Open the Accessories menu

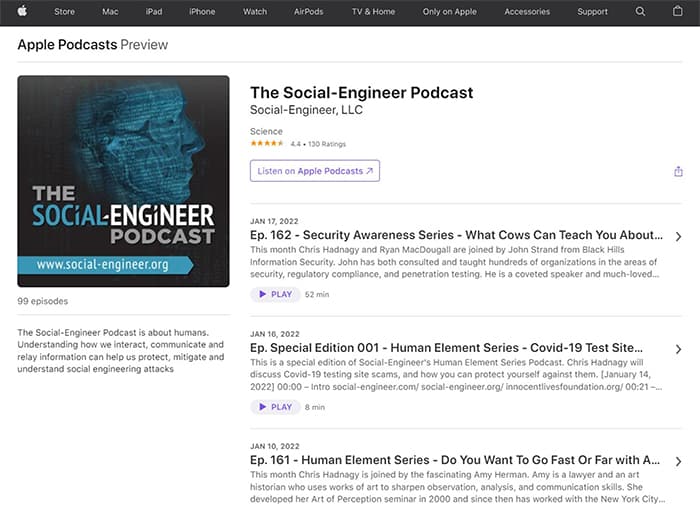(x=527, y=12)
